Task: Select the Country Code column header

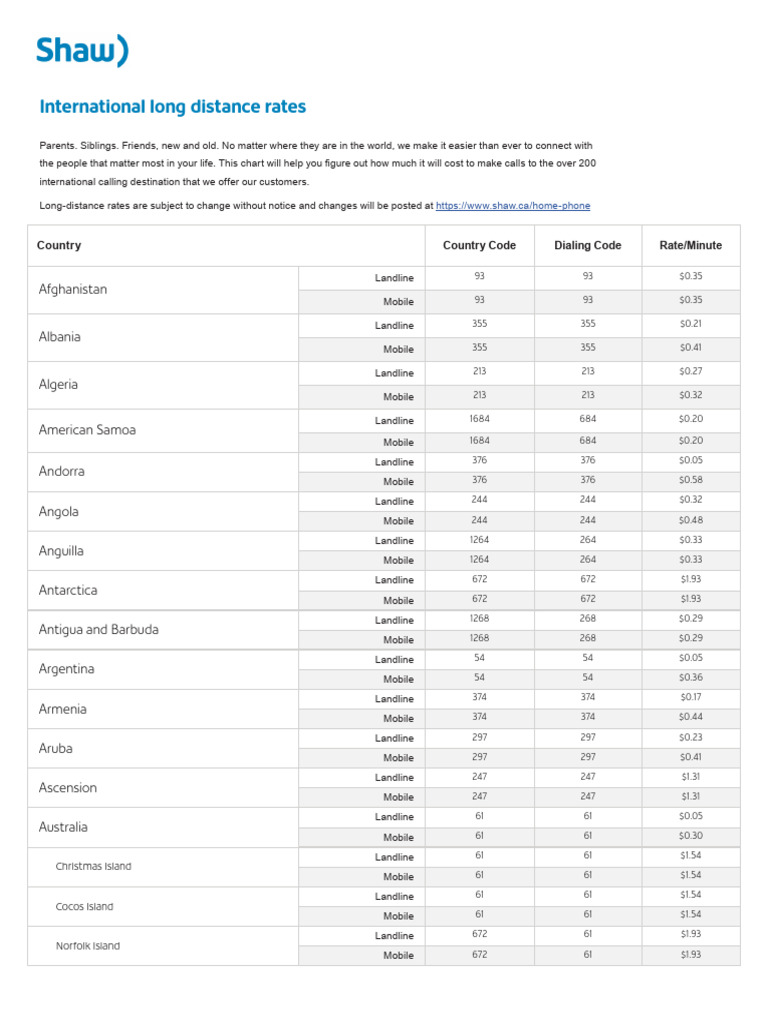Action: click(x=479, y=246)
